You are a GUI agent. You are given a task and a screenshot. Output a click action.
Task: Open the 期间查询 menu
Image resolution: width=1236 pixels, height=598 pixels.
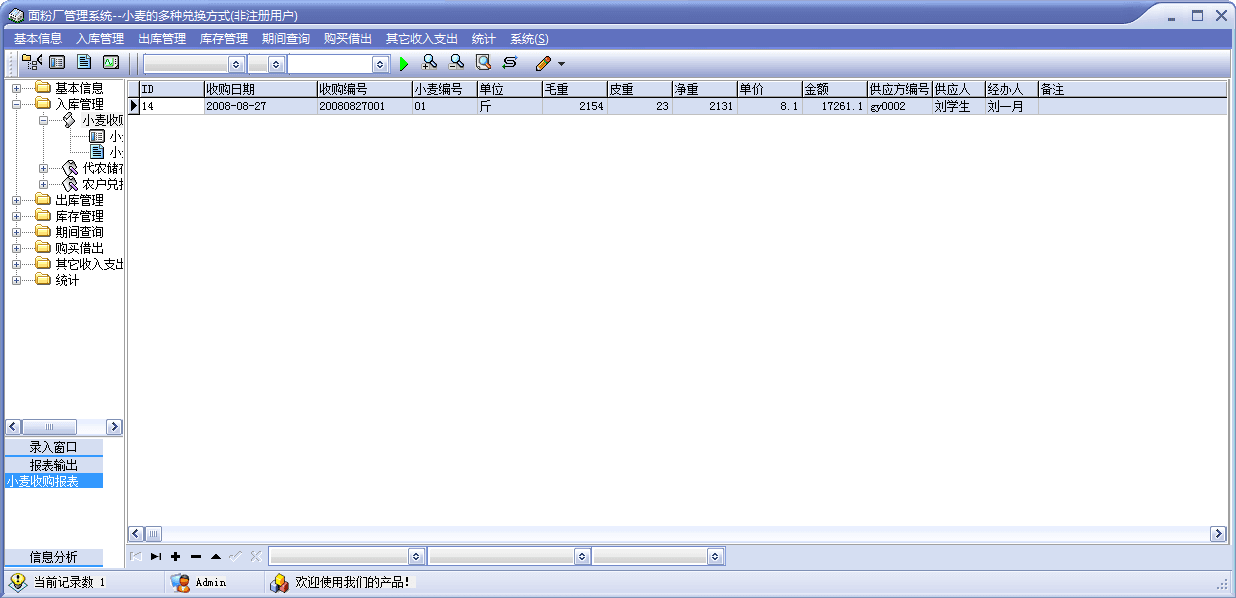click(286, 39)
